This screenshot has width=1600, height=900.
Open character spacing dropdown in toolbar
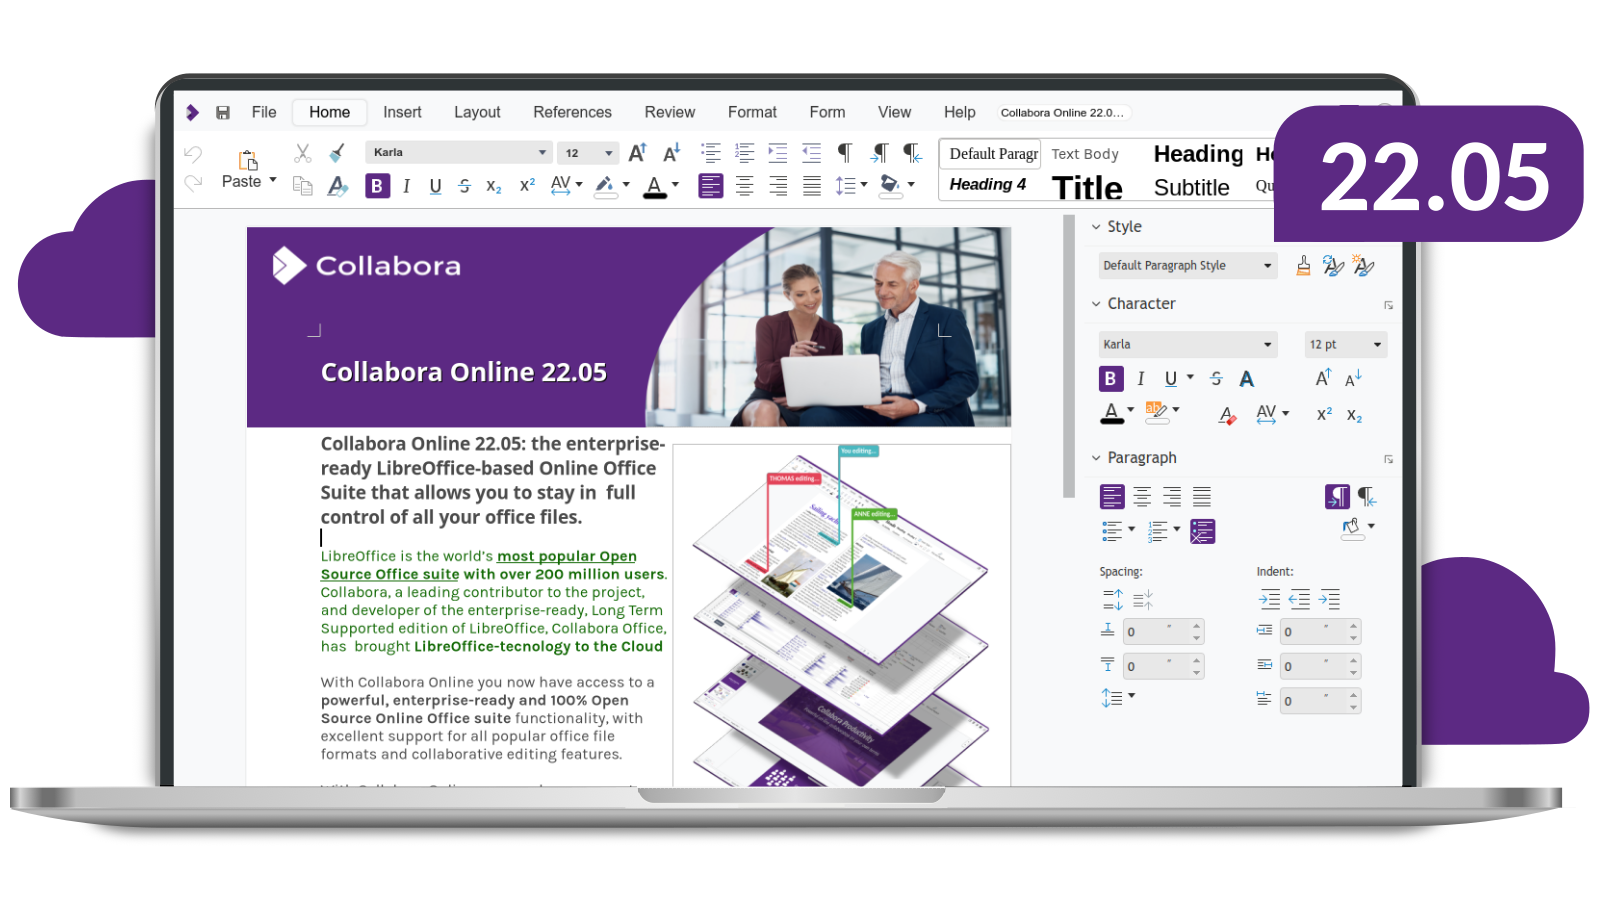(x=578, y=185)
